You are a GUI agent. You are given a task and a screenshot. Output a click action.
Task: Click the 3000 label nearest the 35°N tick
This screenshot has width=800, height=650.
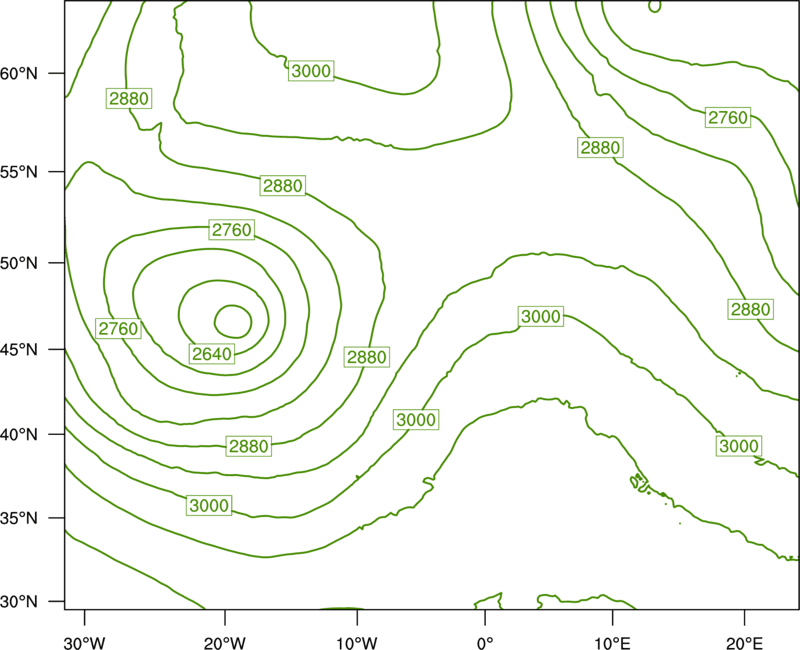coord(209,505)
